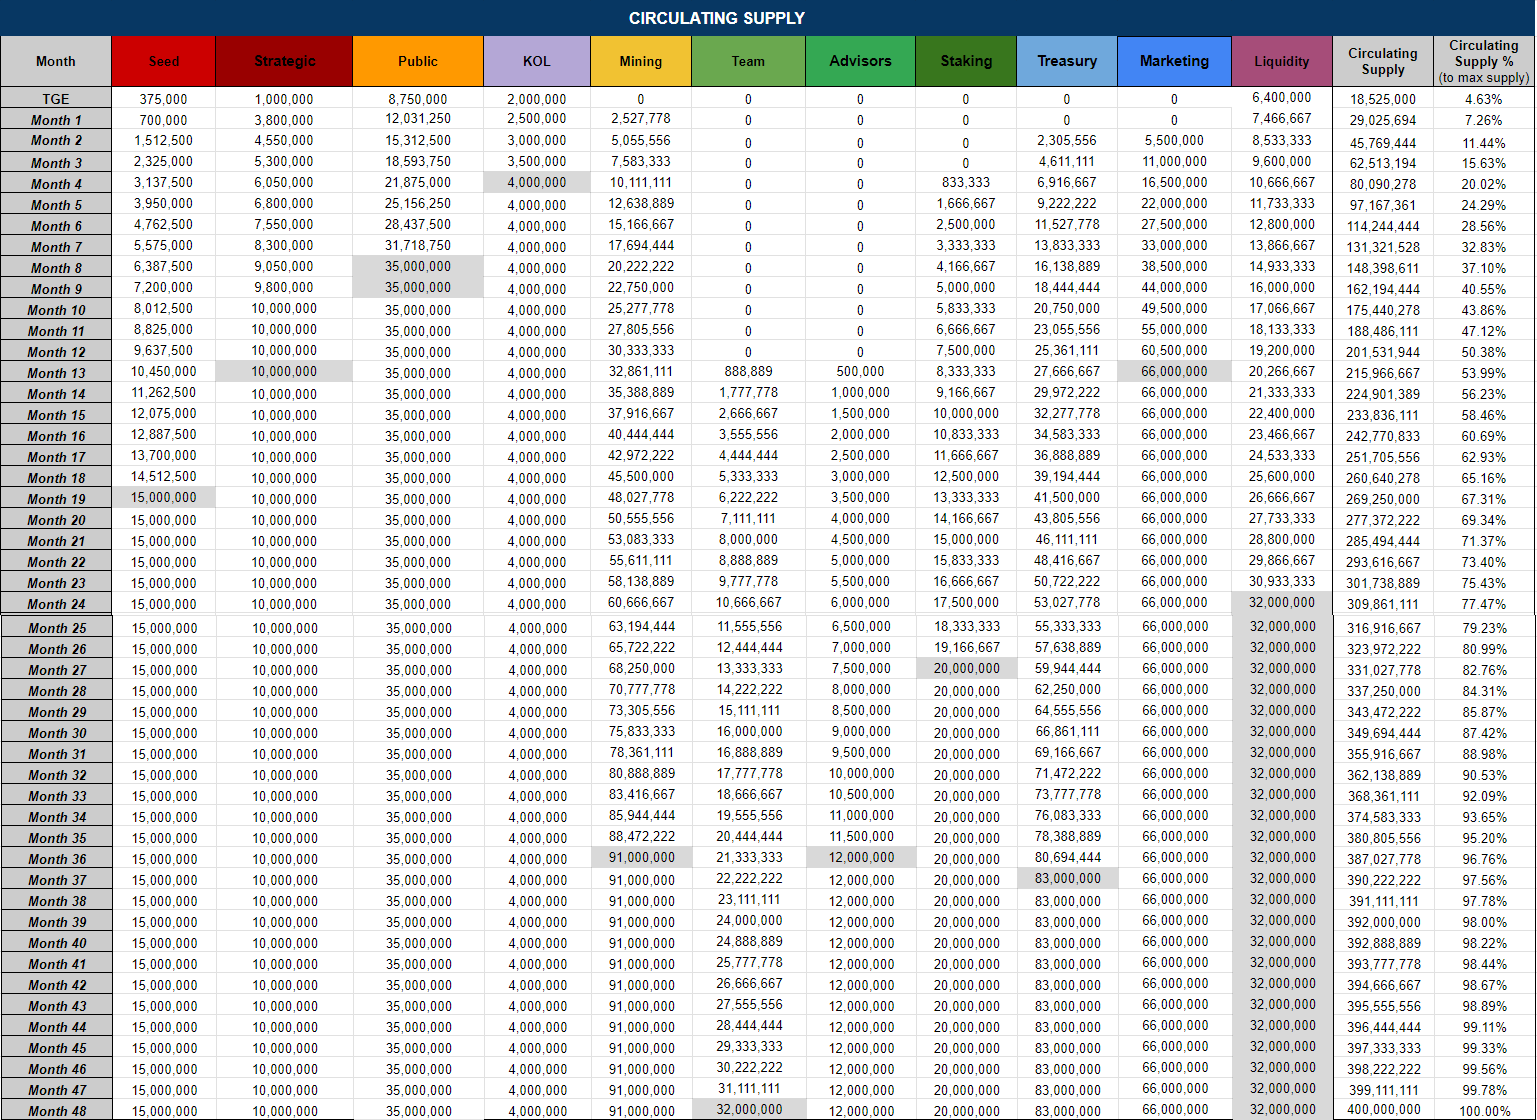Click the 87.42% cell in Month 30
This screenshot has height=1120, width=1537.
[x=1484, y=733]
